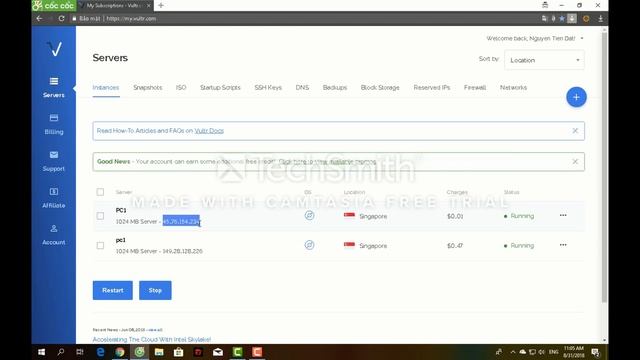The height and width of the screenshot is (360, 640).
Task: Open Task View in taskbar
Action: tap(80, 352)
